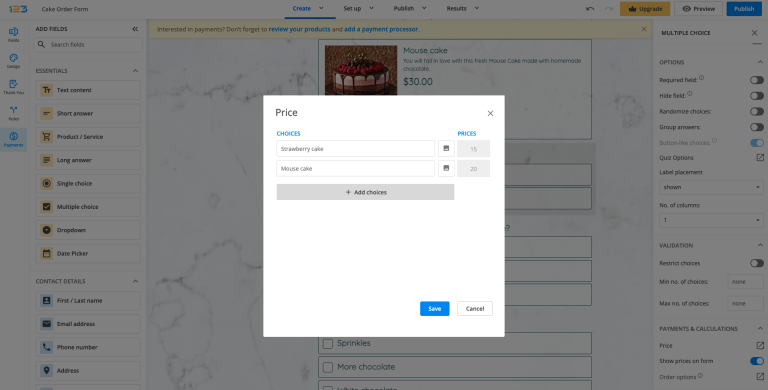Open the Create tab dropdown arrow
768x390 pixels.
321,8
